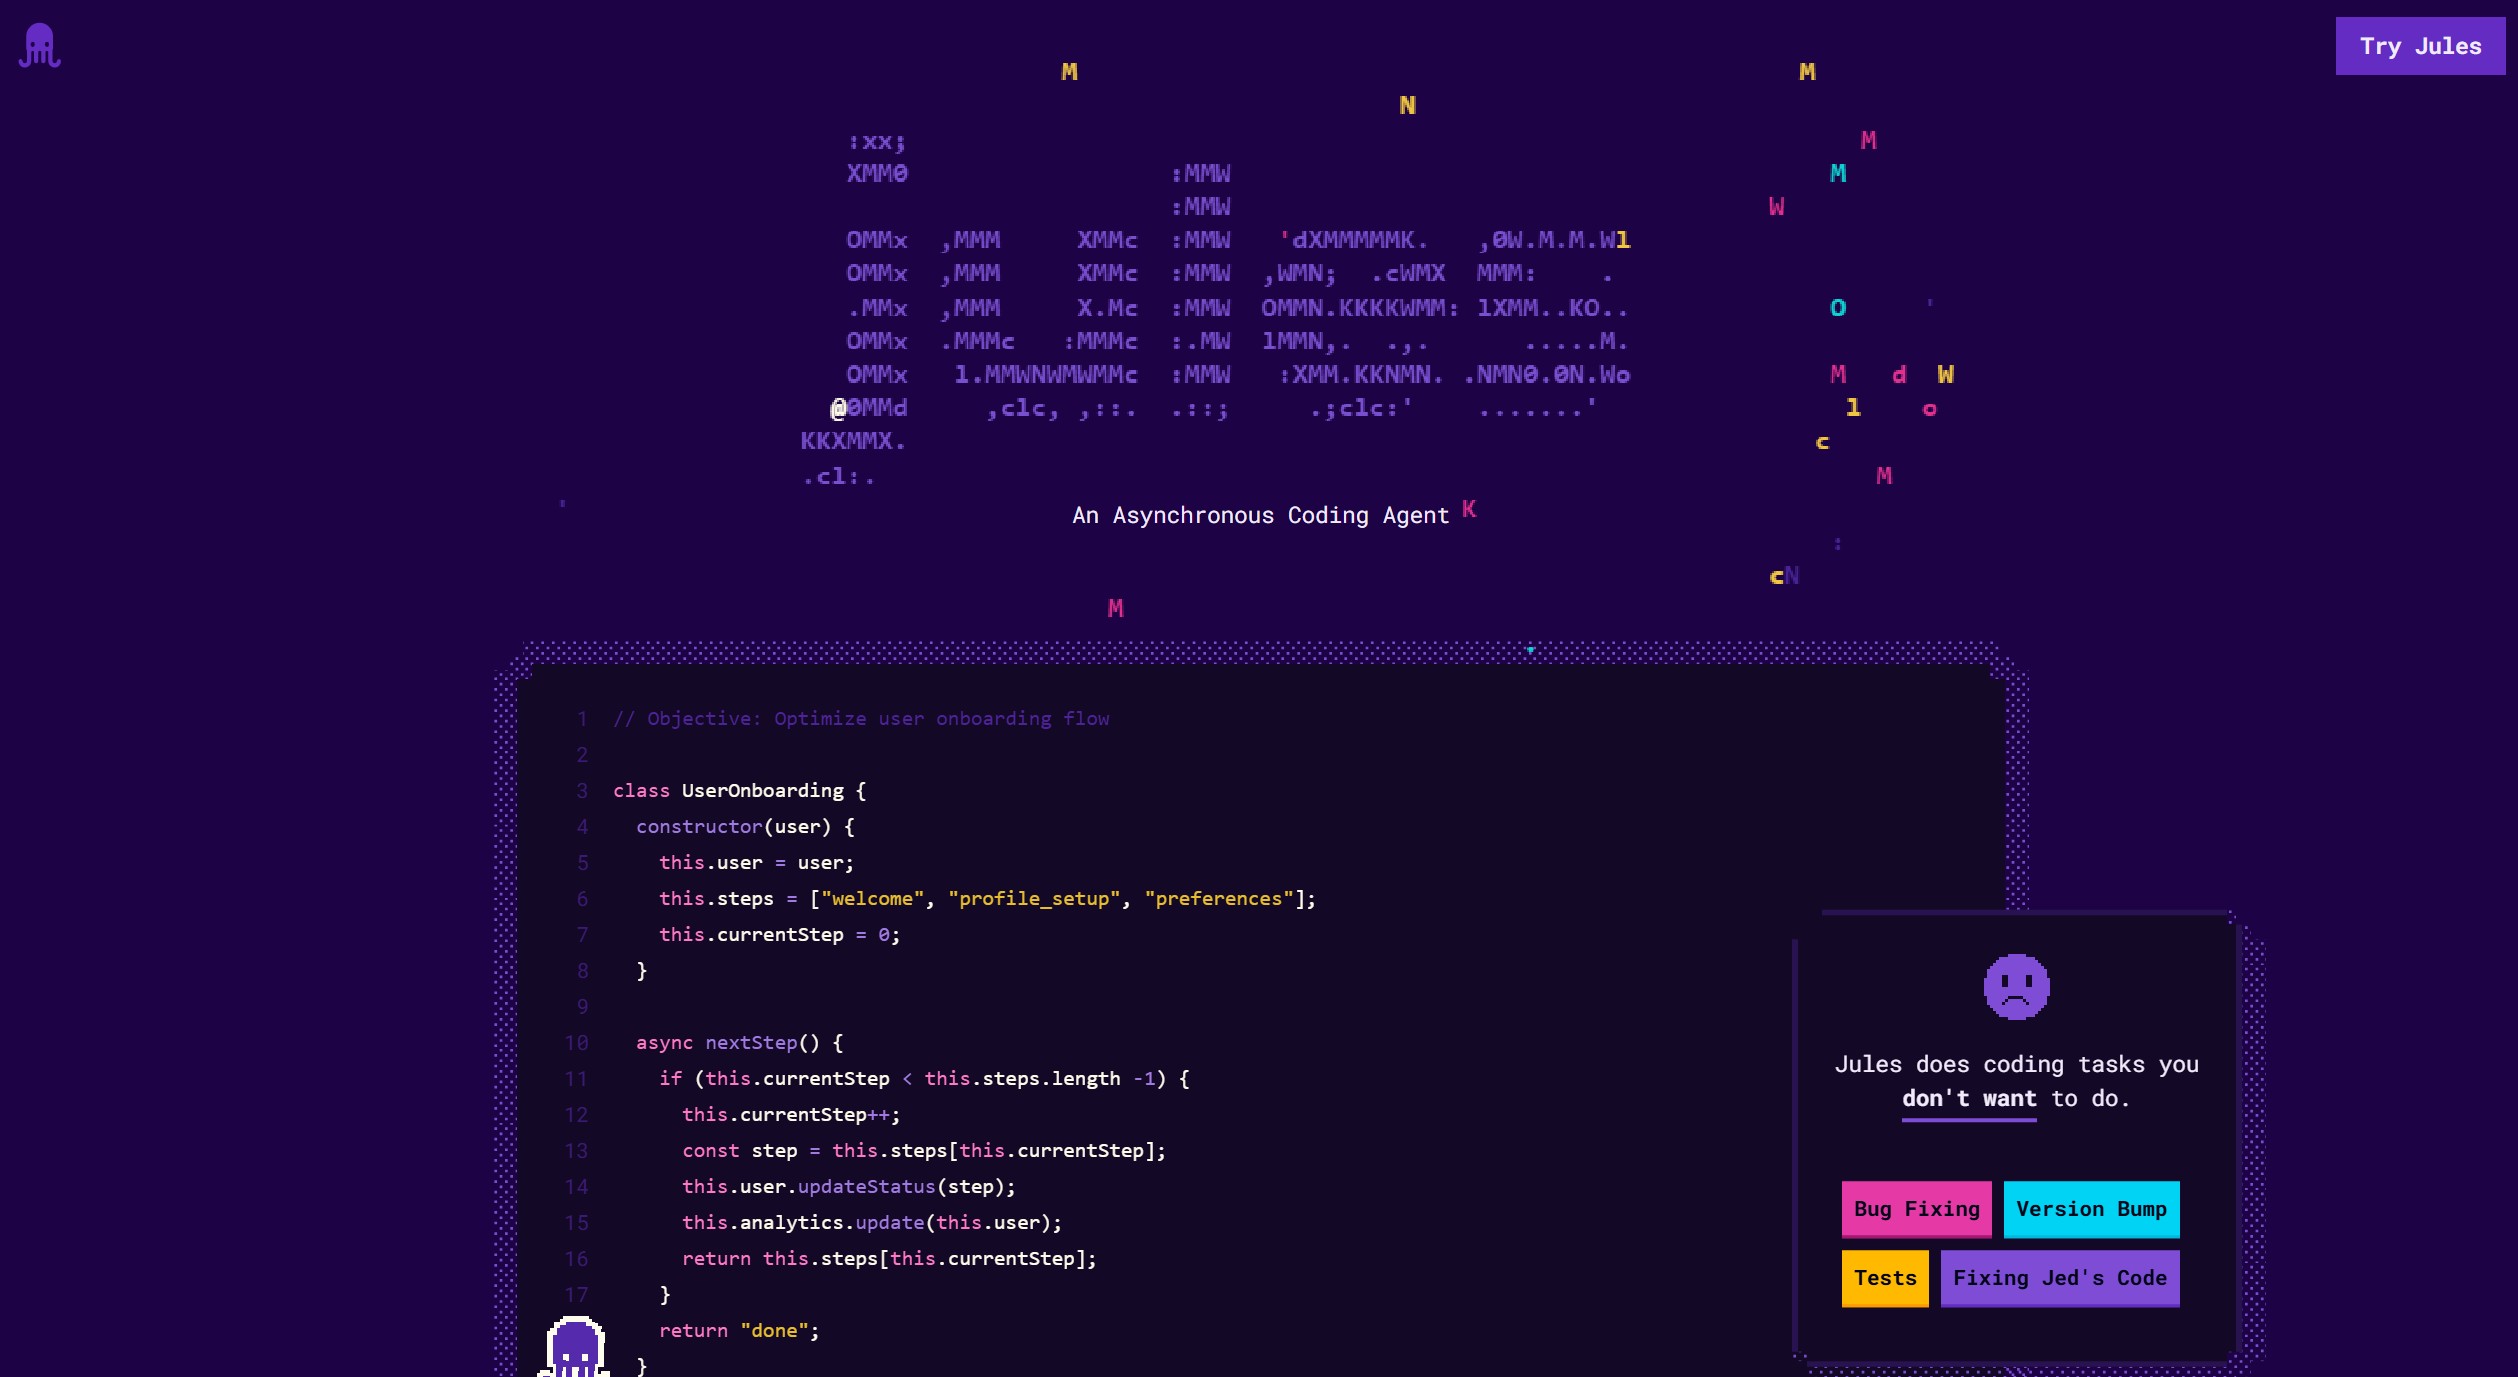
Task: Choose the yellow Tests tag
Action: 1884,1278
